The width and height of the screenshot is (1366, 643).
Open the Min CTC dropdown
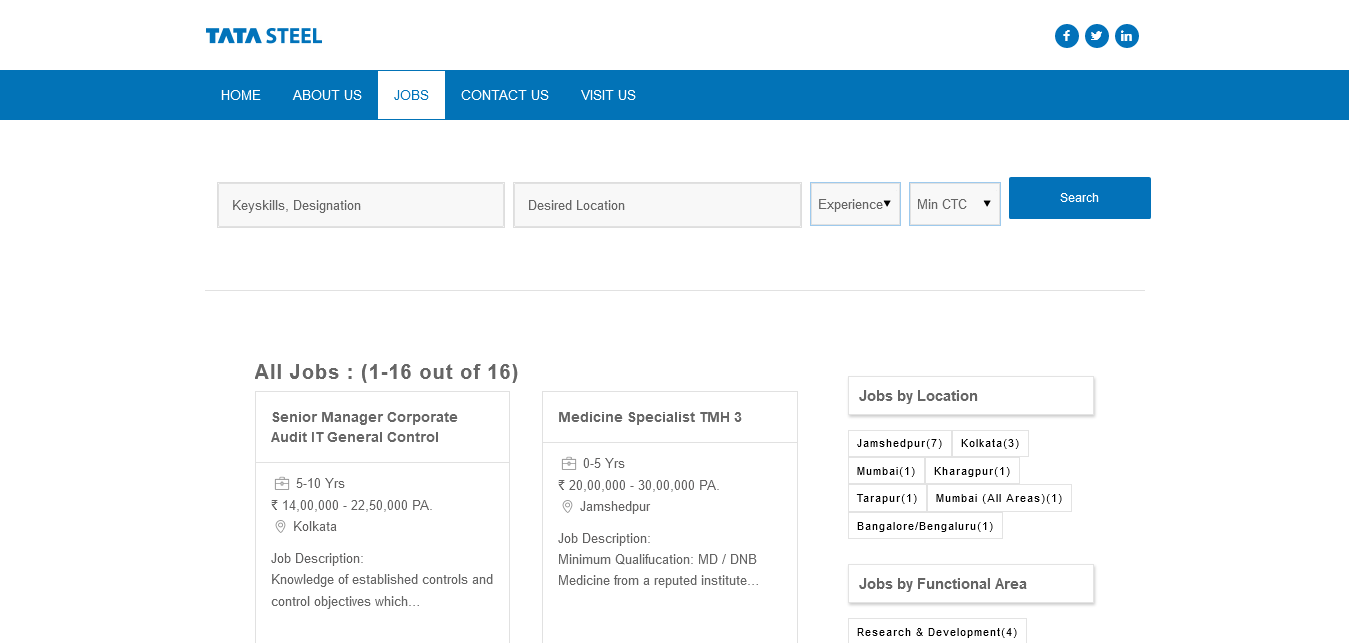pyautogui.click(x=954, y=204)
